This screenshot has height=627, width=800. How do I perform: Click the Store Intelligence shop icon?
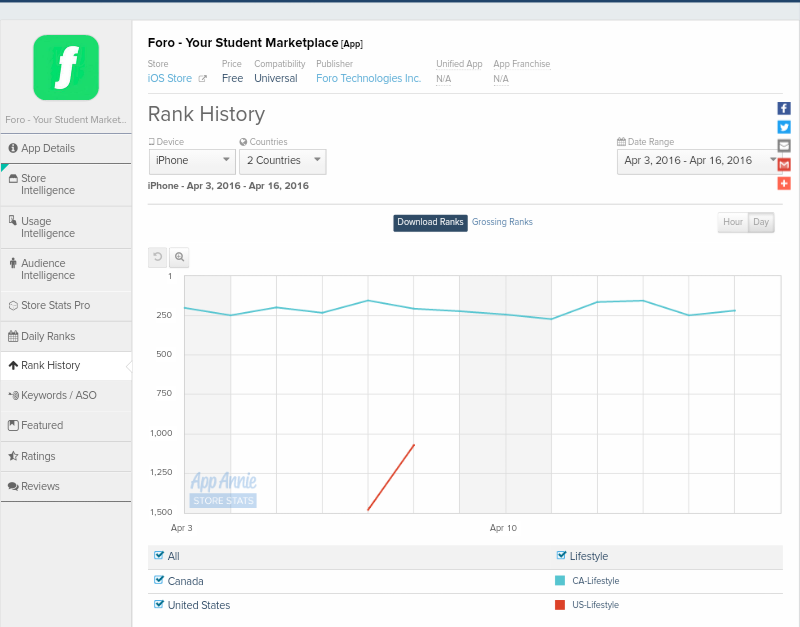point(13,178)
